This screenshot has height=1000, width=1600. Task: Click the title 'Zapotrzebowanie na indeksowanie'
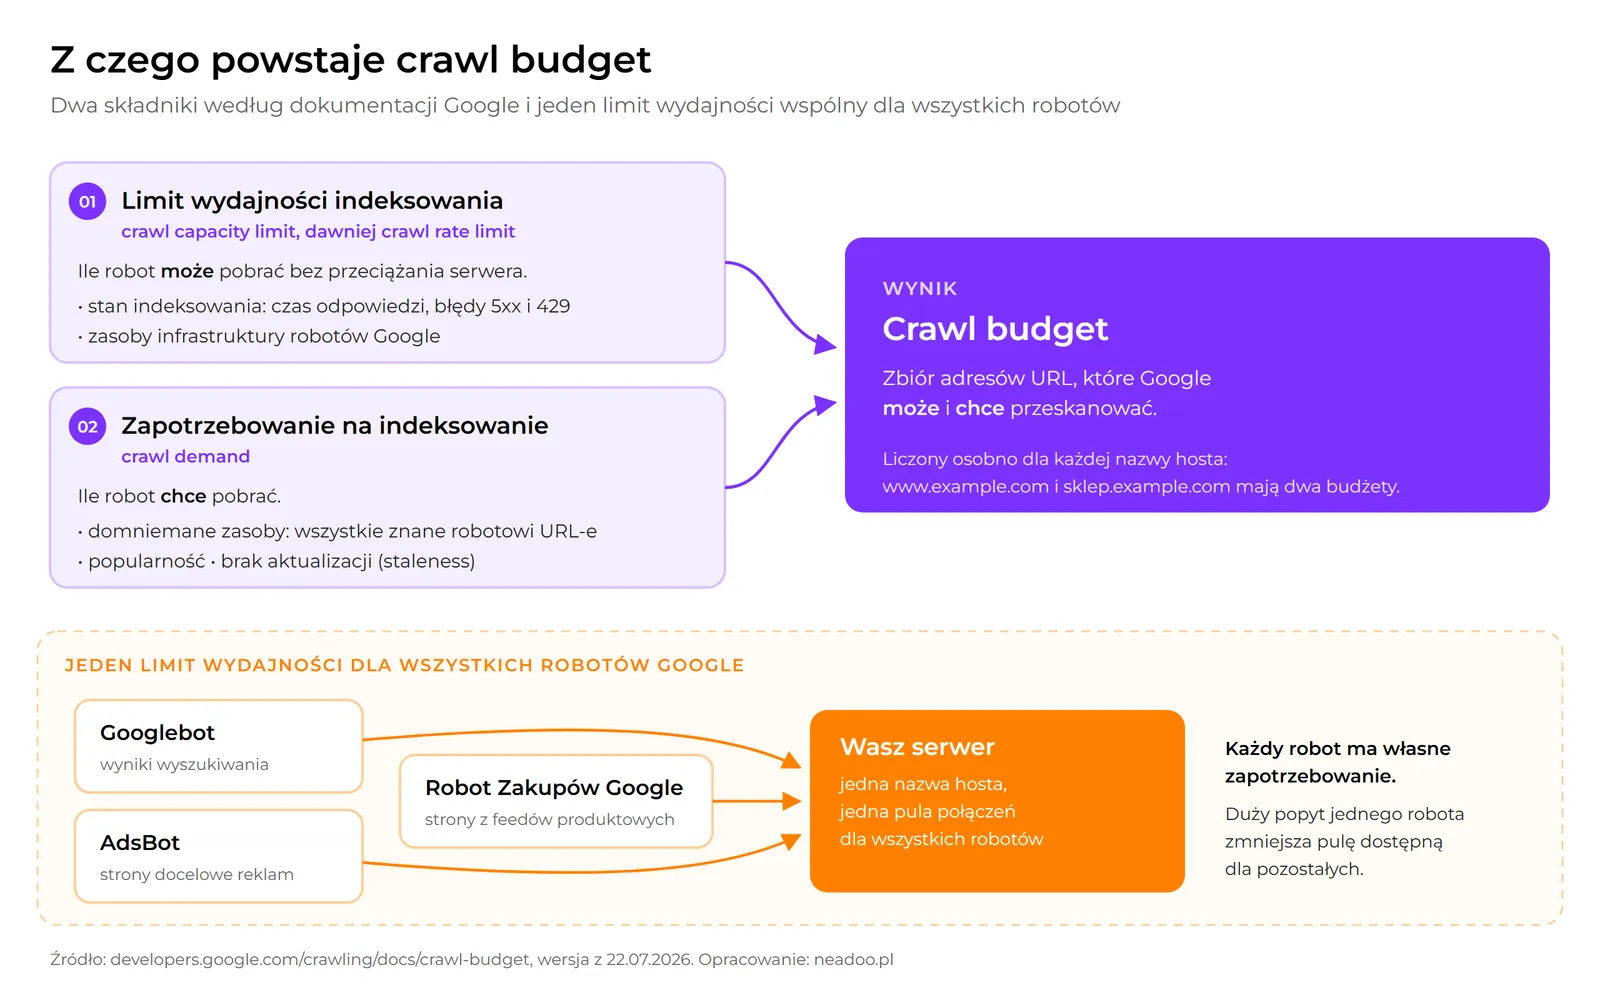[335, 425]
